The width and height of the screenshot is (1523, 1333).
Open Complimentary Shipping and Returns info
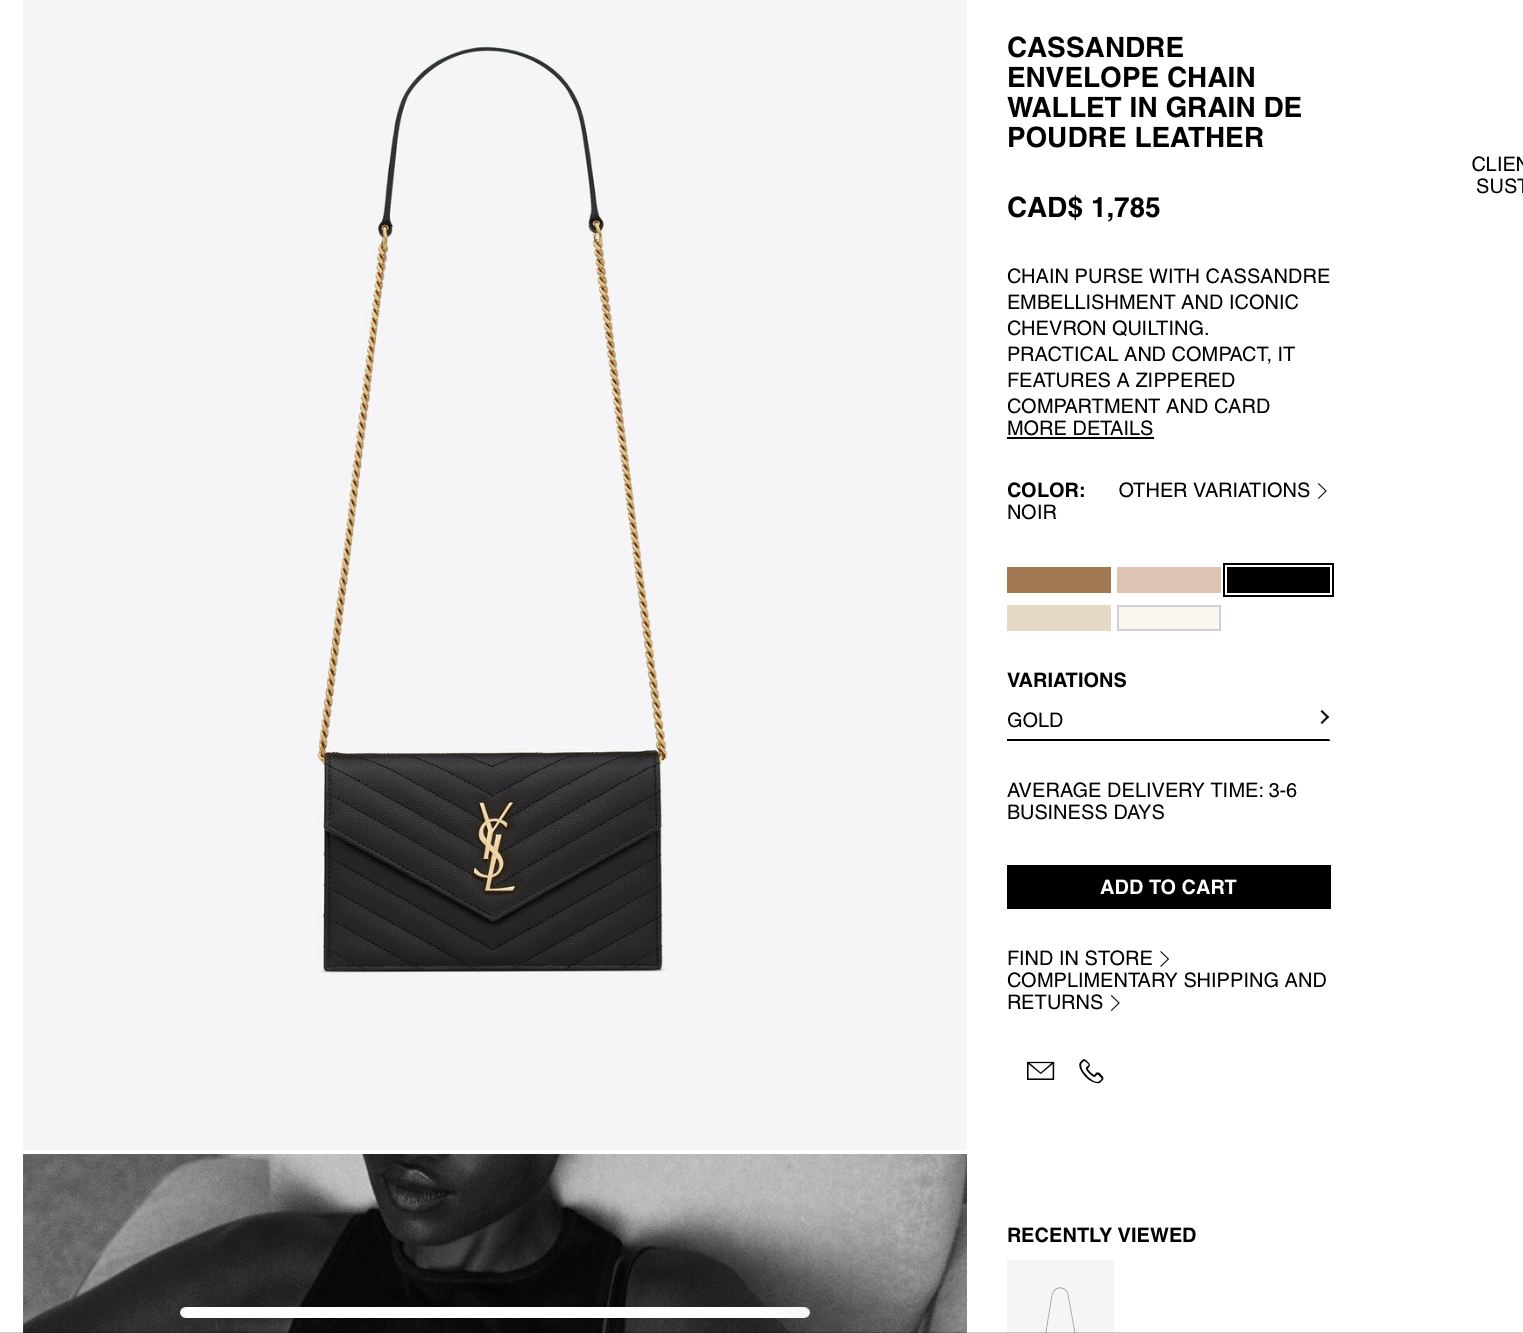1166,991
